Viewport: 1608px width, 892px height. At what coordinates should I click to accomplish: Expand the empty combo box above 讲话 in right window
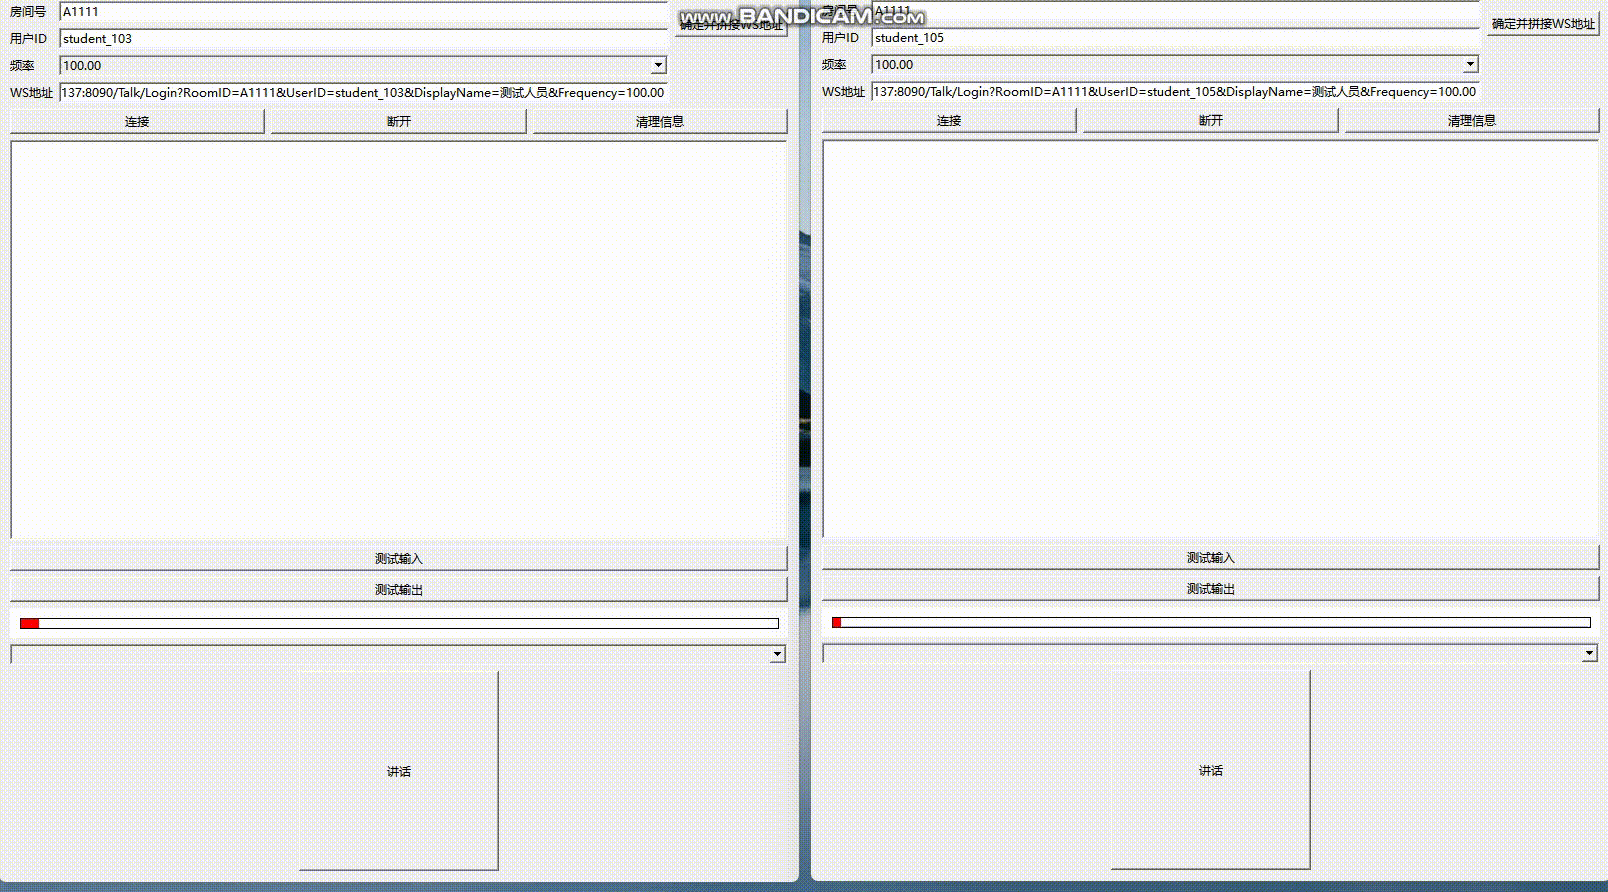point(1589,653)
